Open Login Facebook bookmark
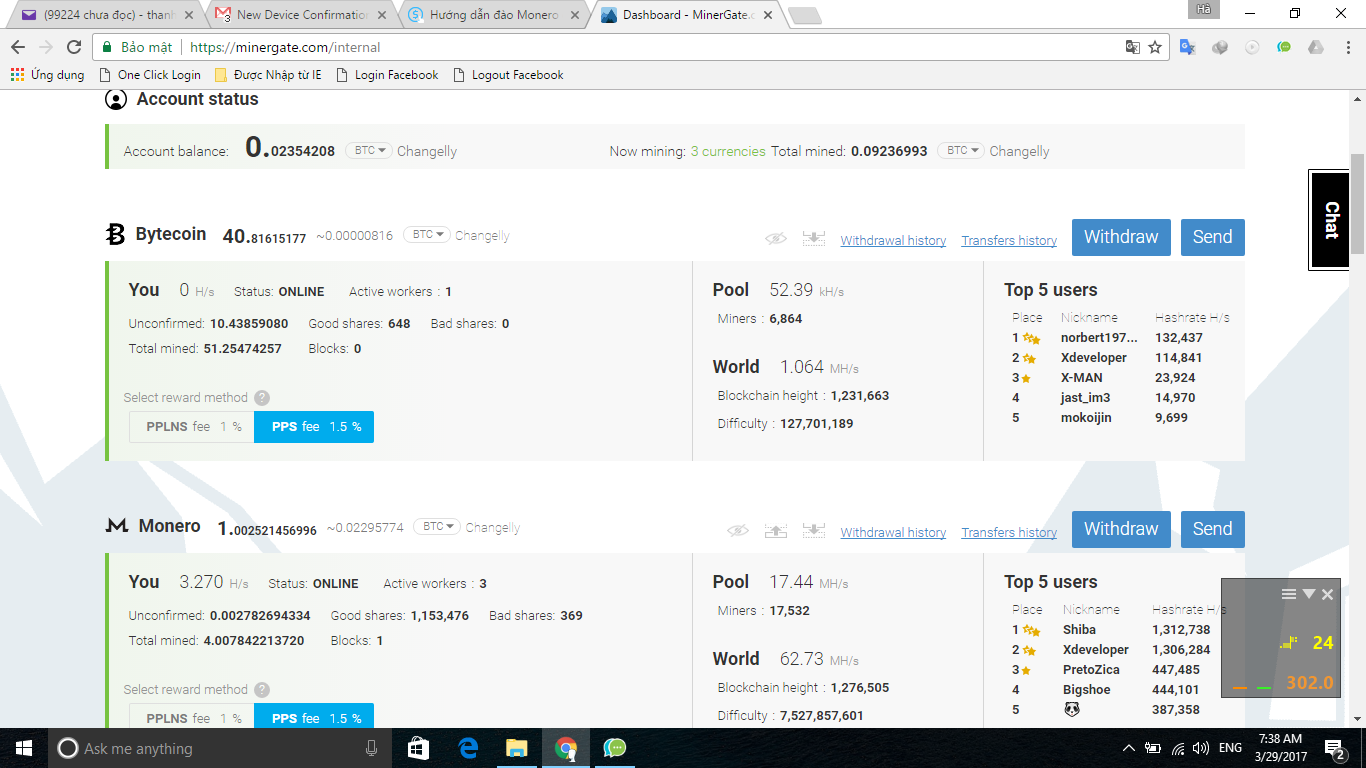The image size is (1366, 768). tap(388, 75)
